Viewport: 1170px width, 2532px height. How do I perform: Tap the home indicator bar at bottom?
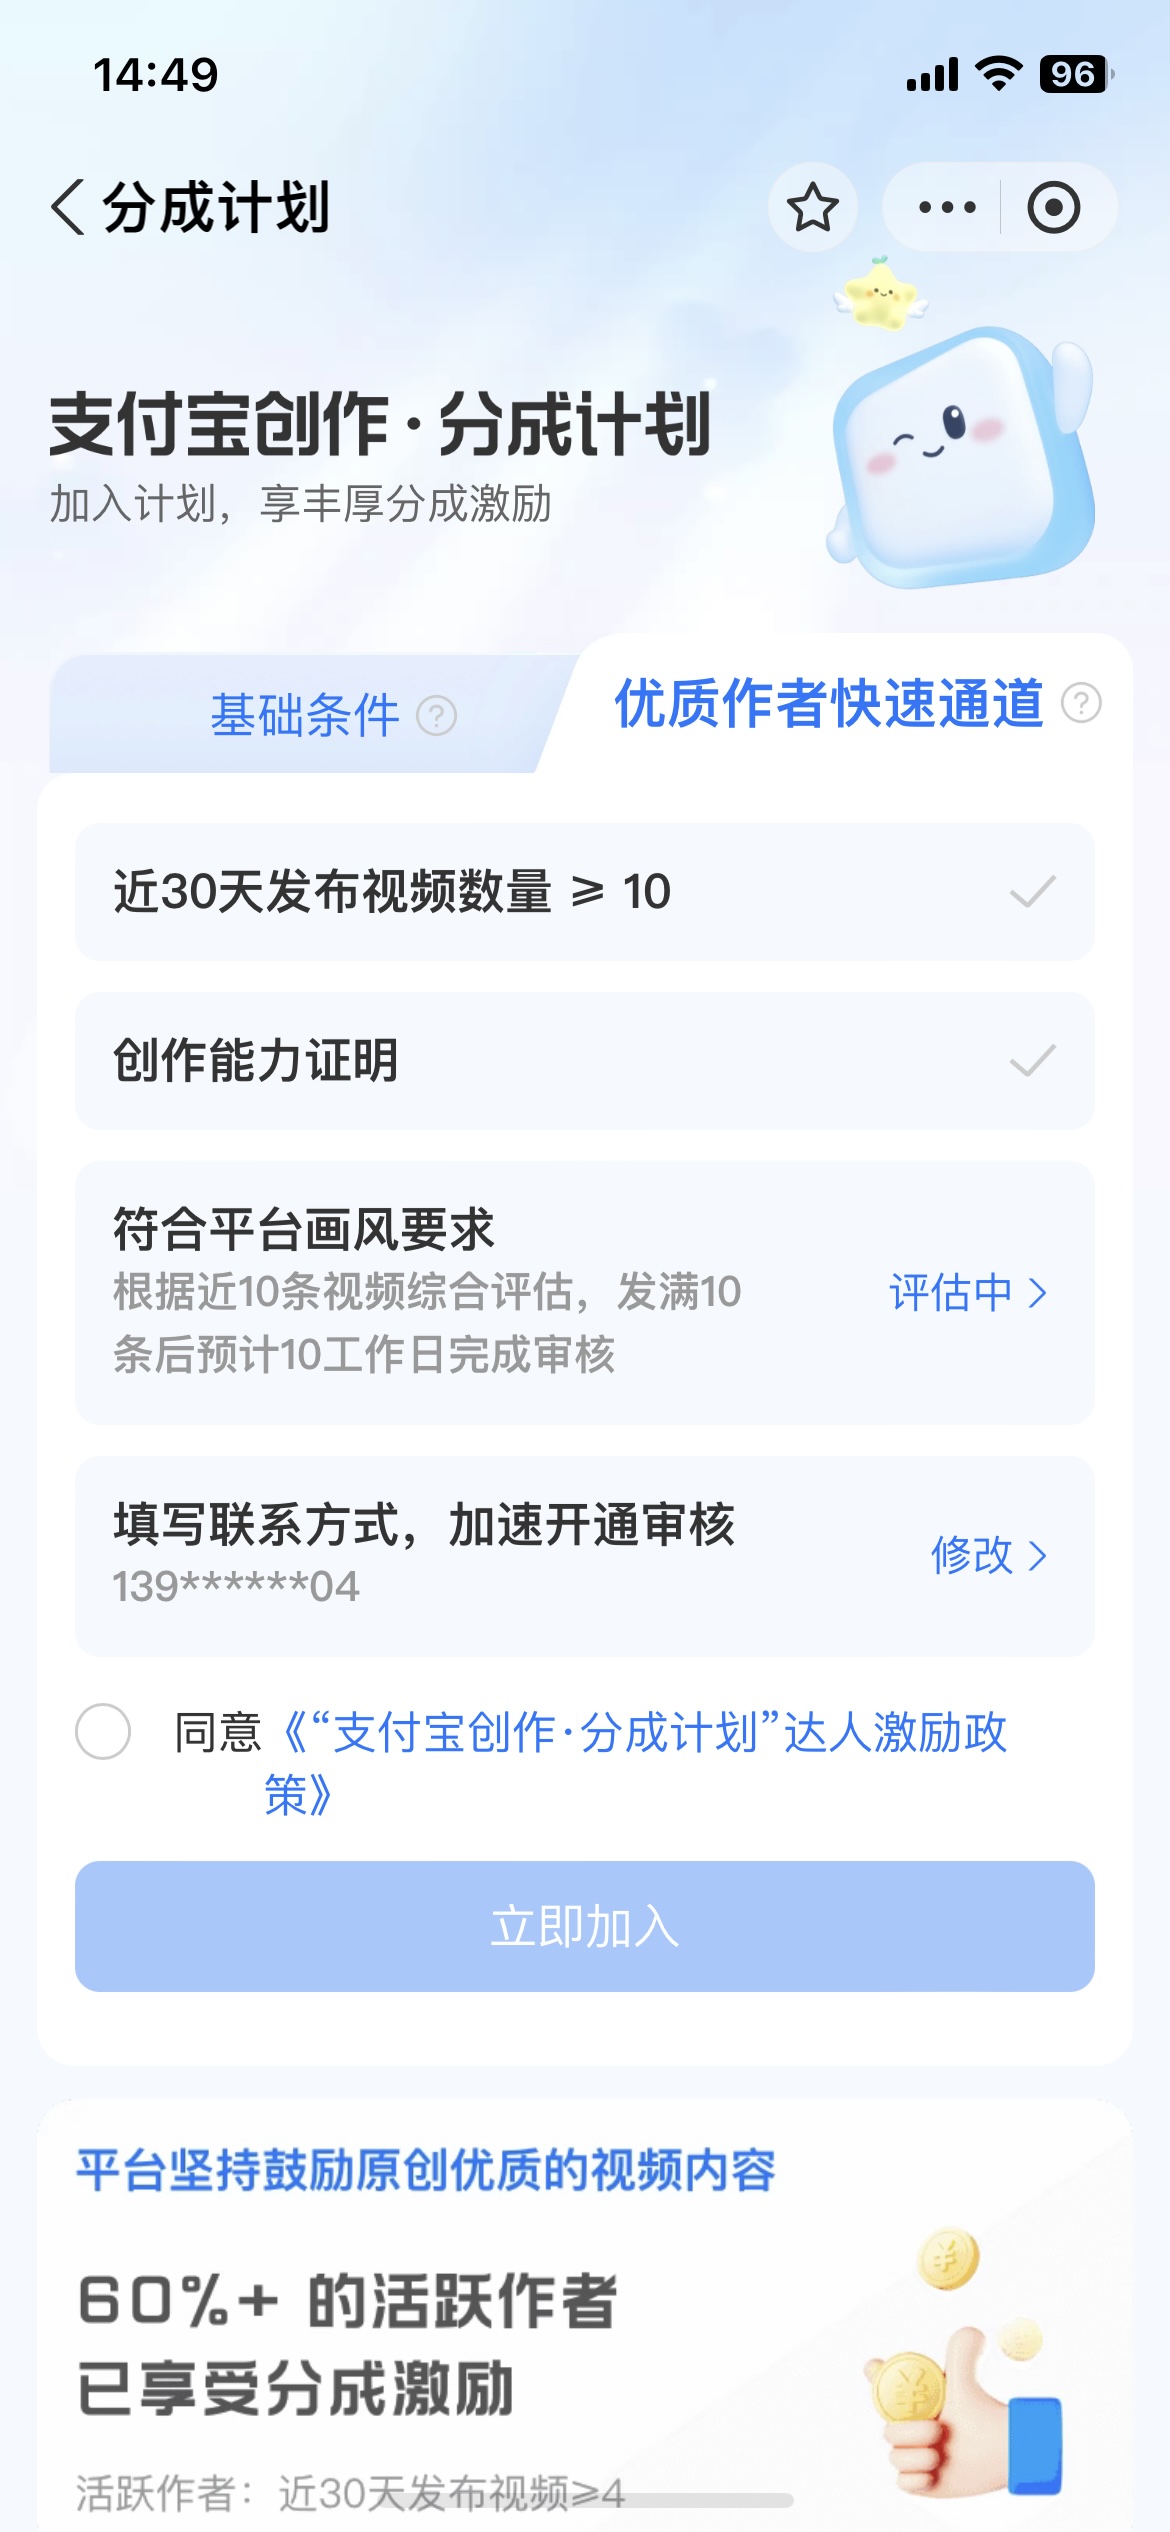click(585, 2500)
